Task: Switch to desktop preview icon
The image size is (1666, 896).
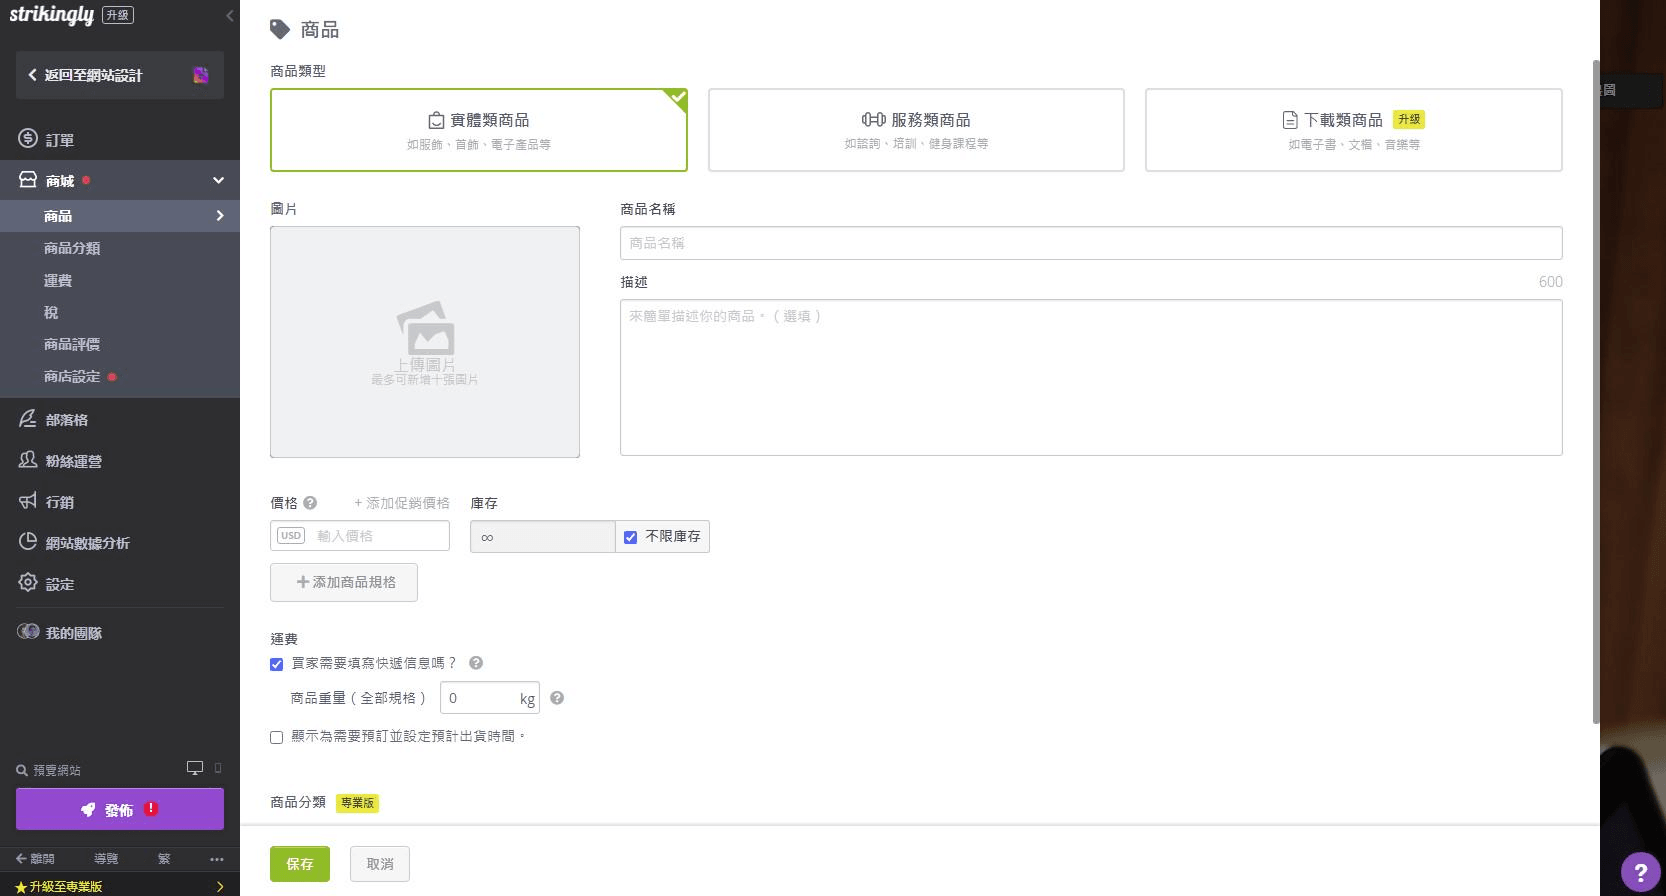Action: (195, 768)
